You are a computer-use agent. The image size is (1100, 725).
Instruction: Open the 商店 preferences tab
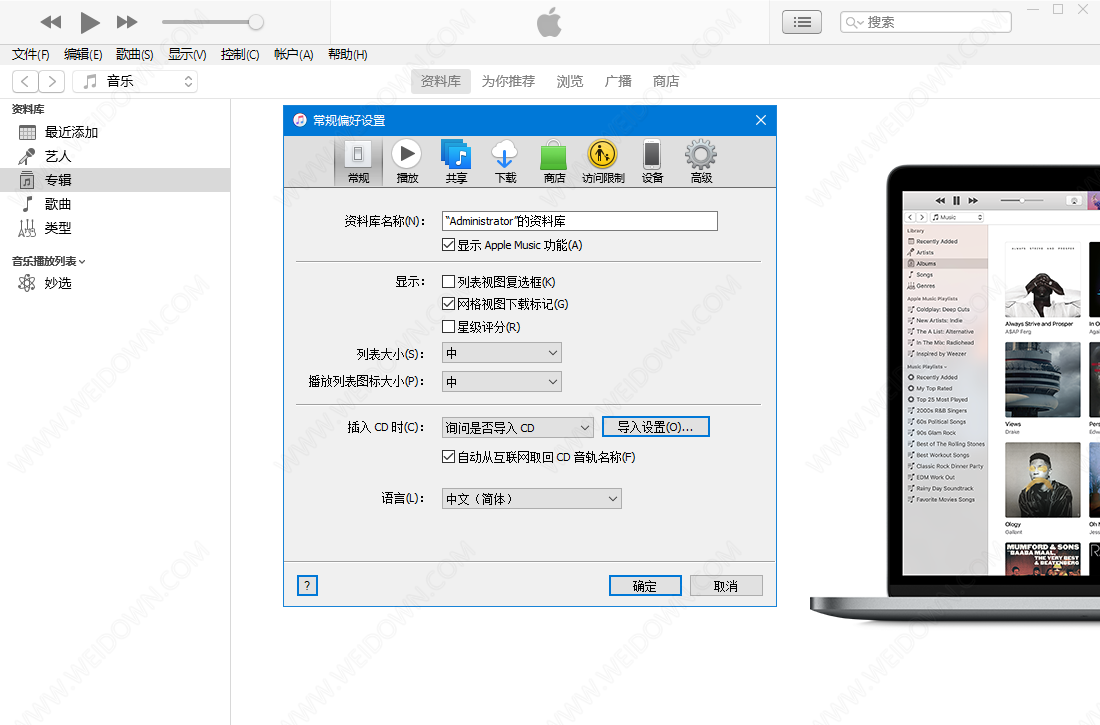coord(554,162)
